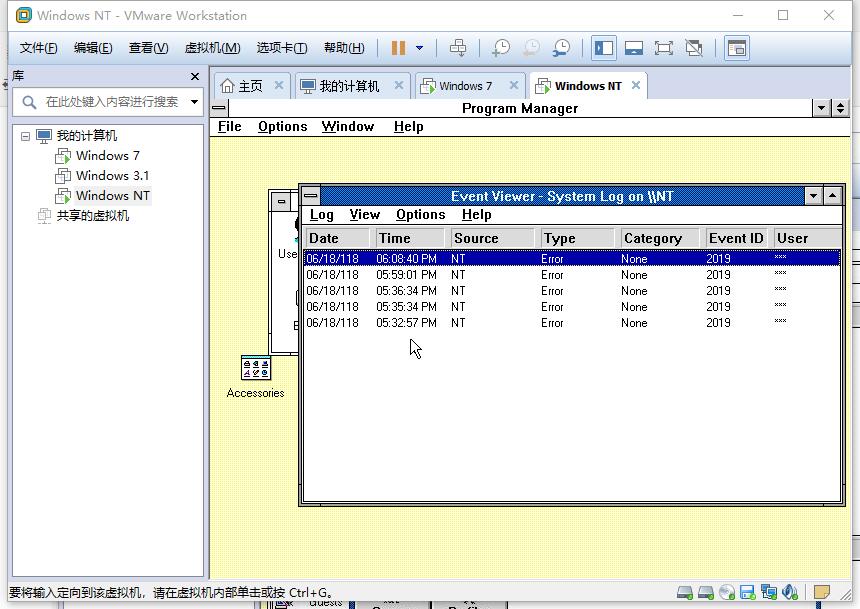This screenshot has width=860, height=609.
Task: Collapse the 我的计算机 tree node
Action: [x=25, y=136]
